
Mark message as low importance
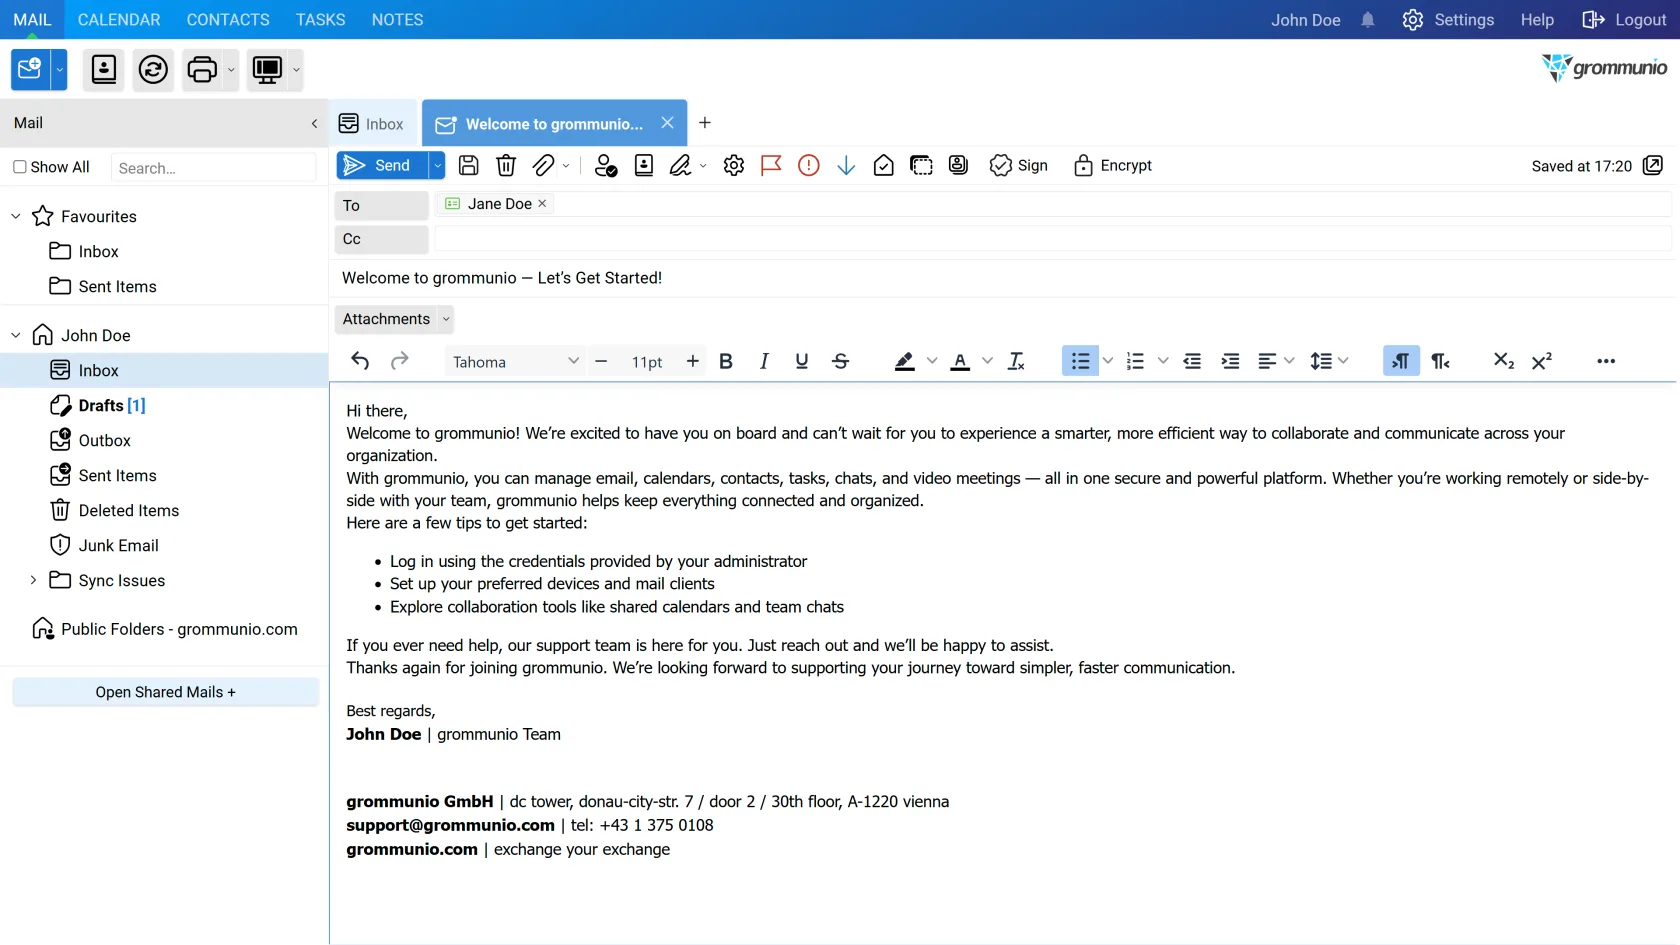(846, 166)
